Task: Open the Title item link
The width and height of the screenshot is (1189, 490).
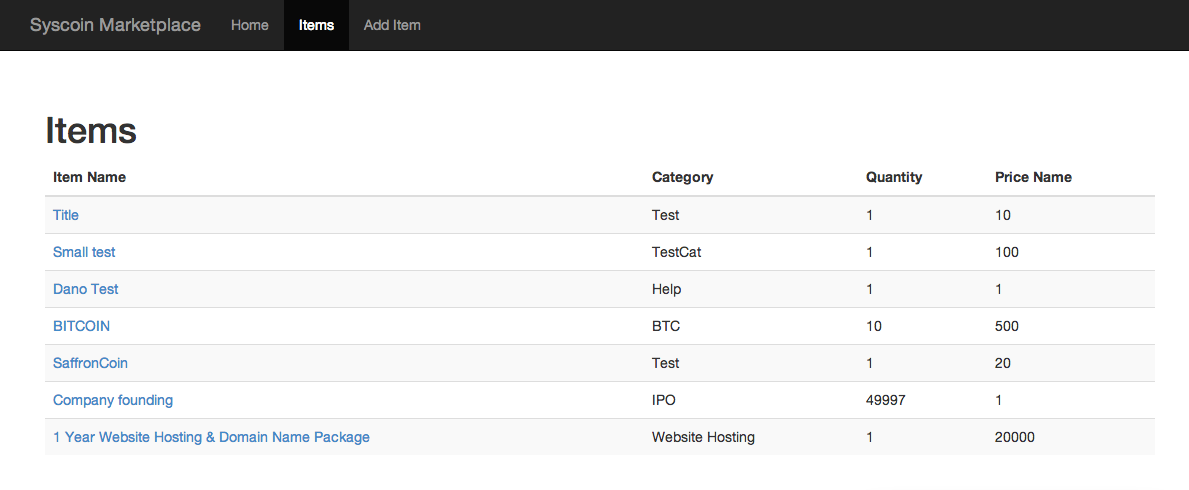Action: tap(66, 215)
